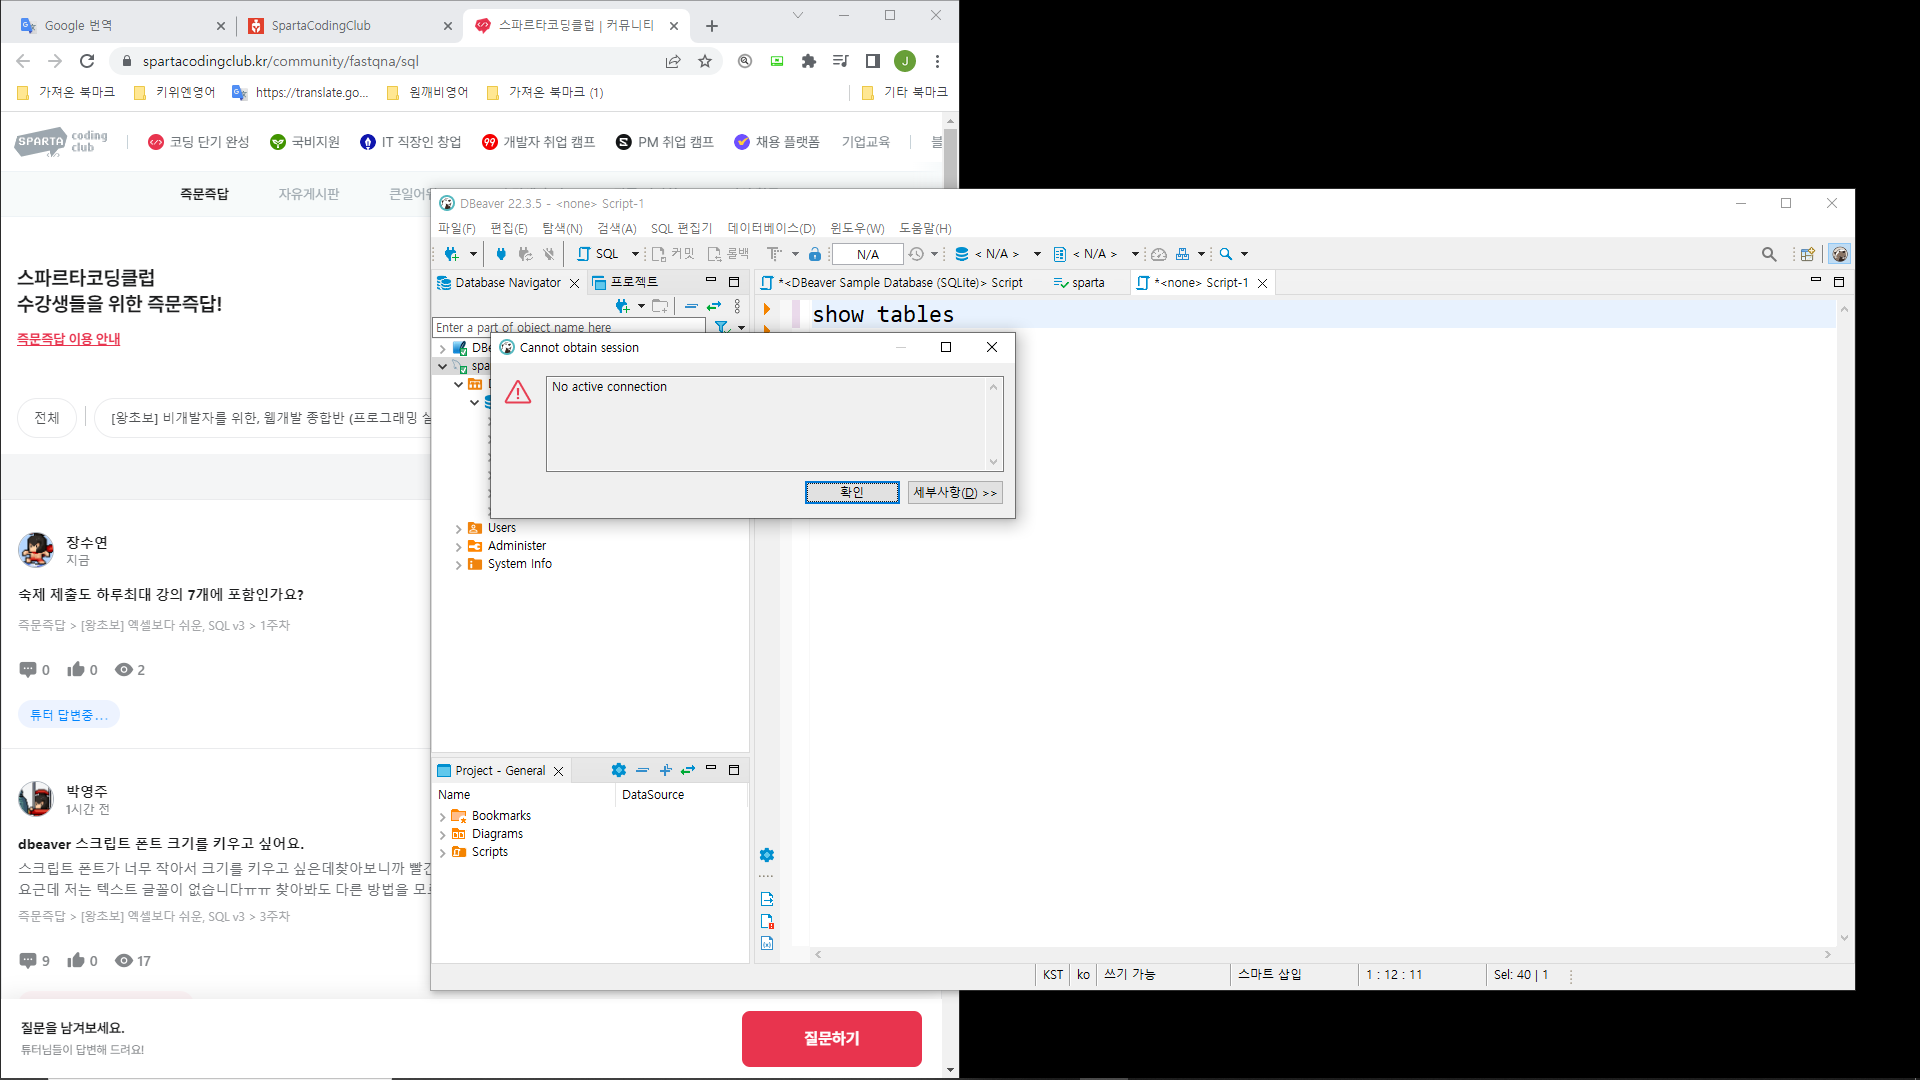1920x1080 pixels.
Task: Click Navigator object name filter field
Action: pyautogui.click(x=569, y=328)
